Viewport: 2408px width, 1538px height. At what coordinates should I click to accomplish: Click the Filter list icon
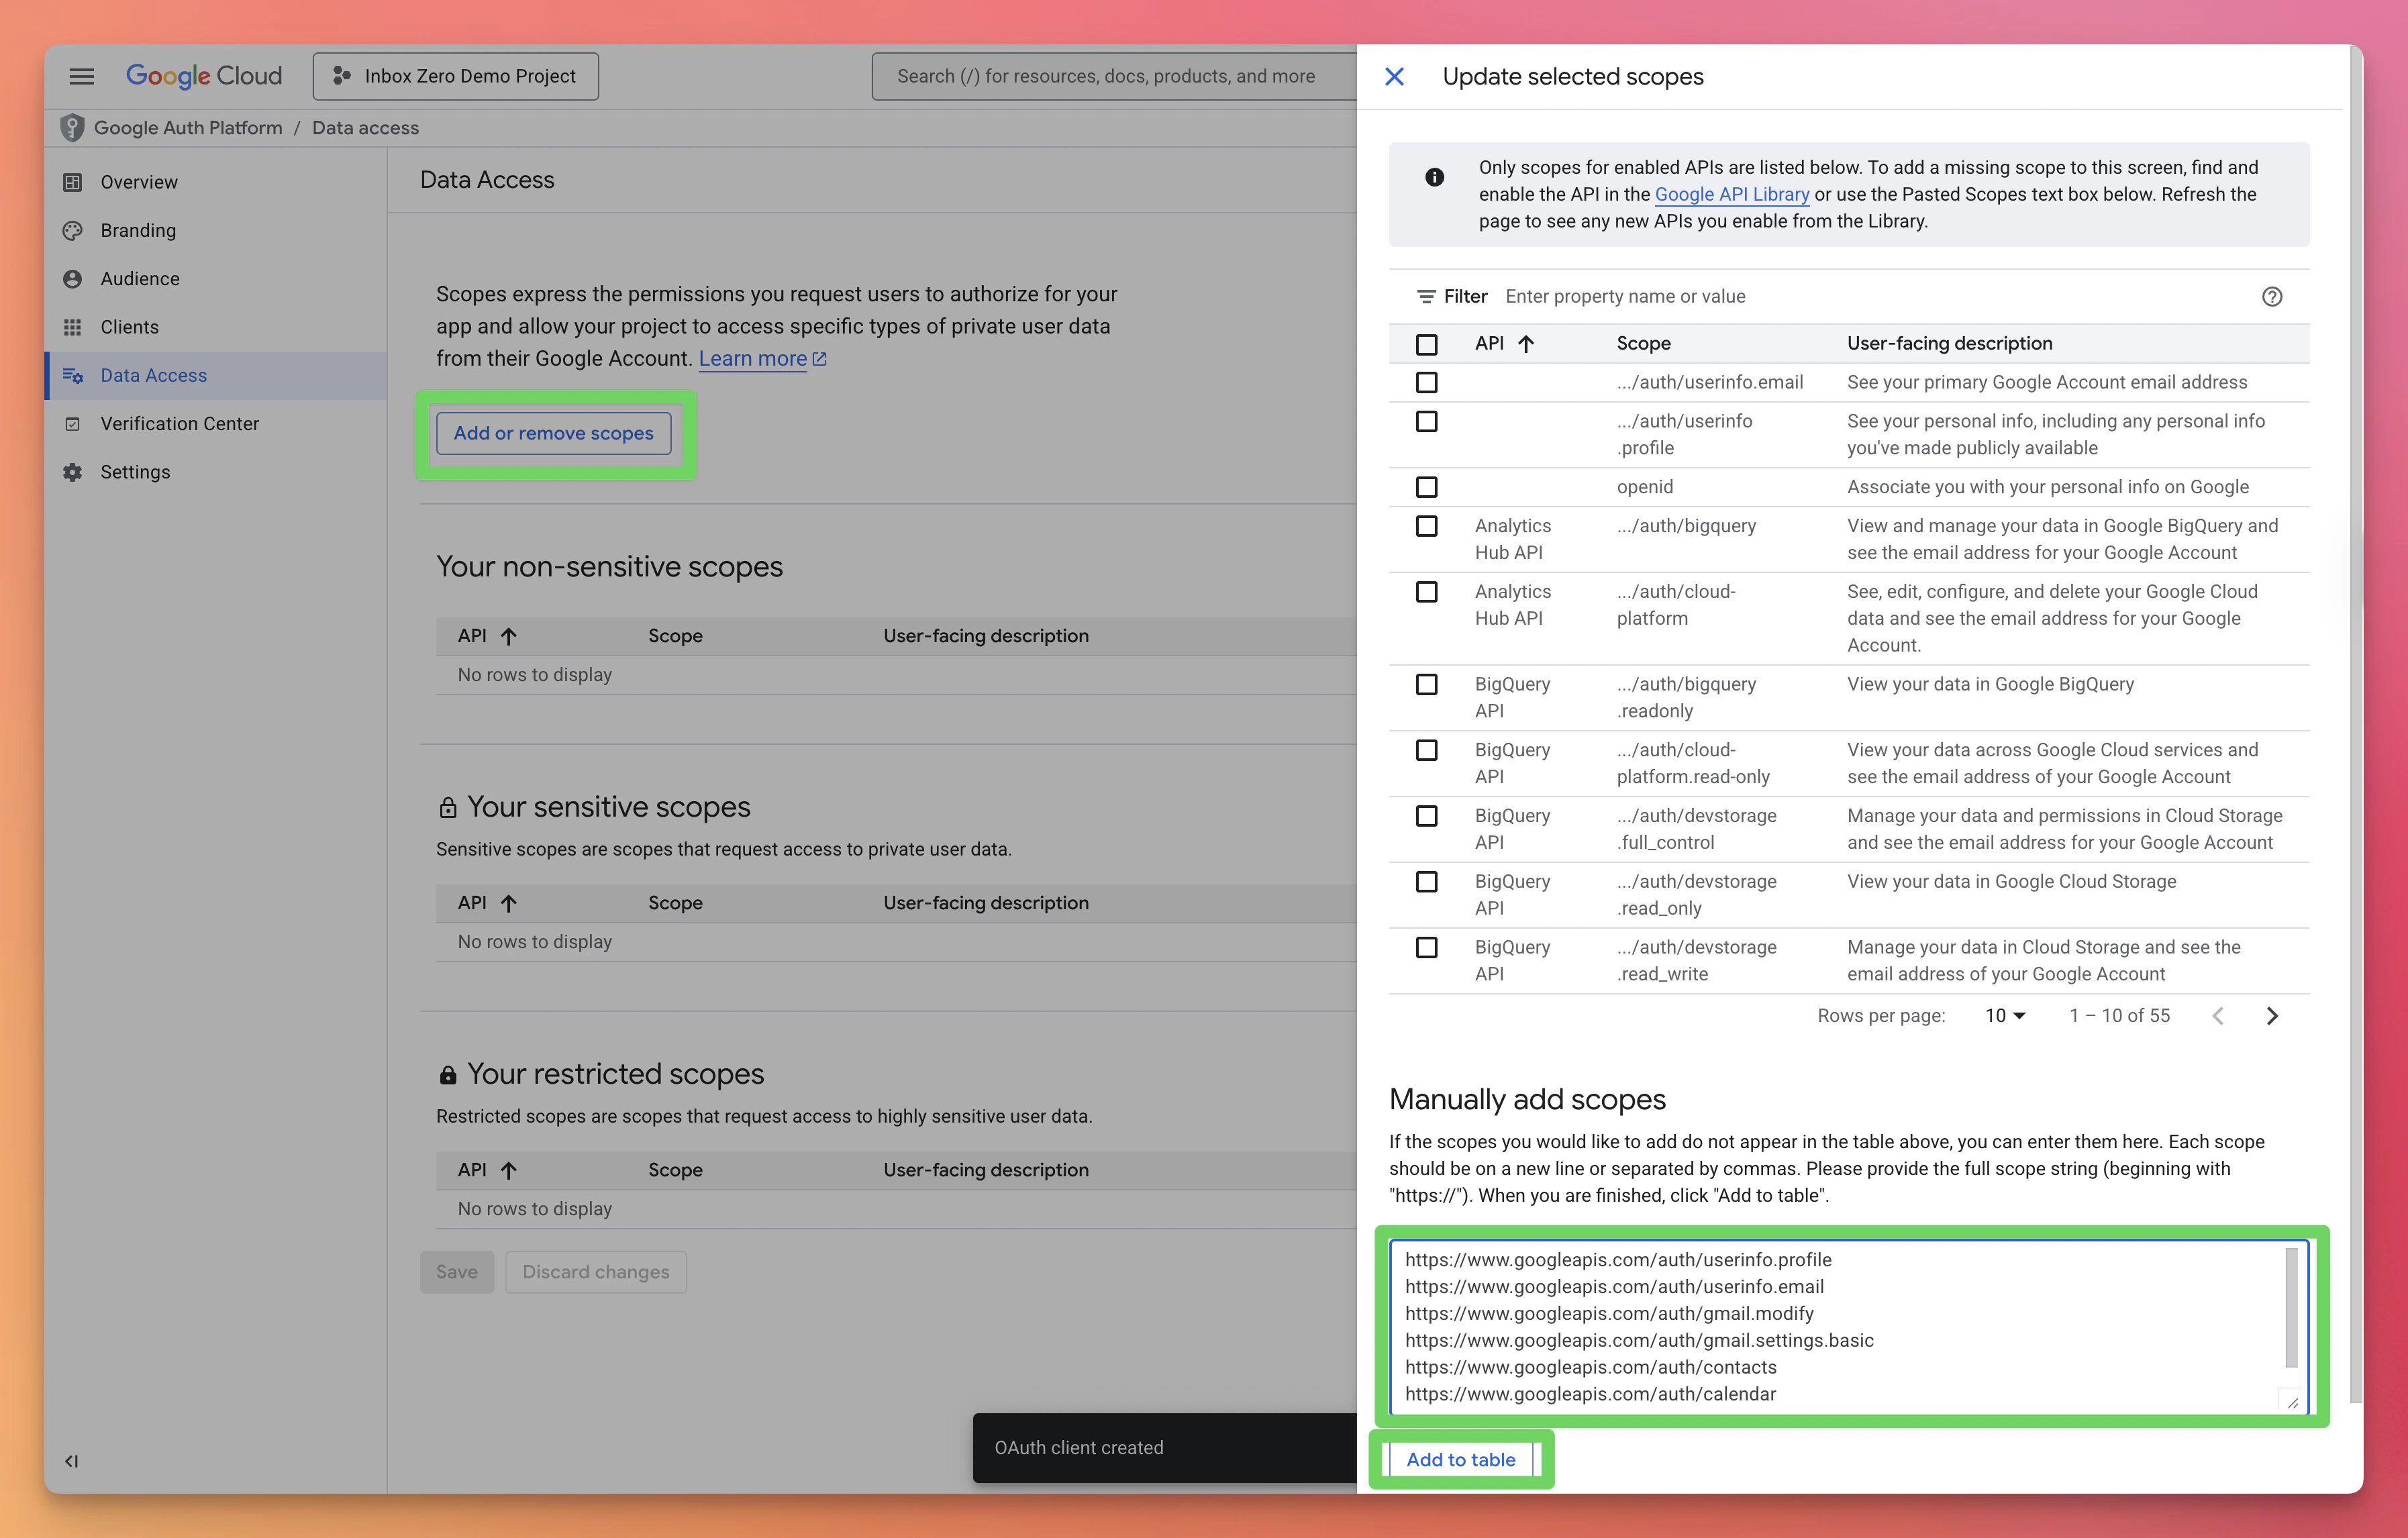coord(1425,296)
